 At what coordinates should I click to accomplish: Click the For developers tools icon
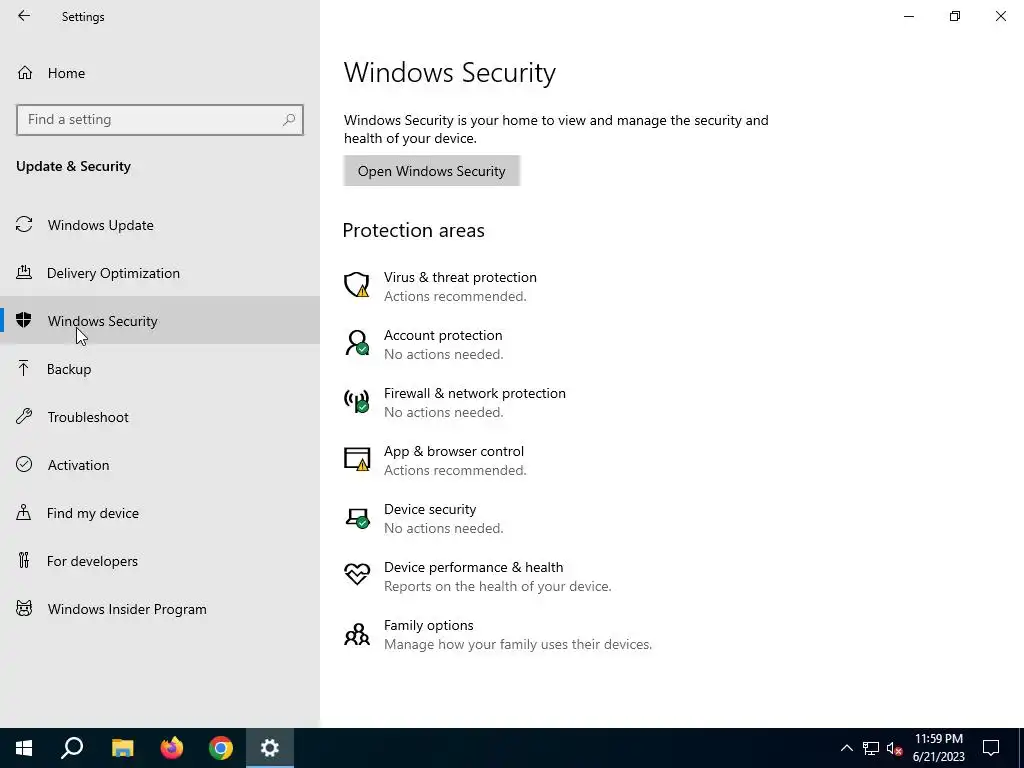[x=24, y=560]
